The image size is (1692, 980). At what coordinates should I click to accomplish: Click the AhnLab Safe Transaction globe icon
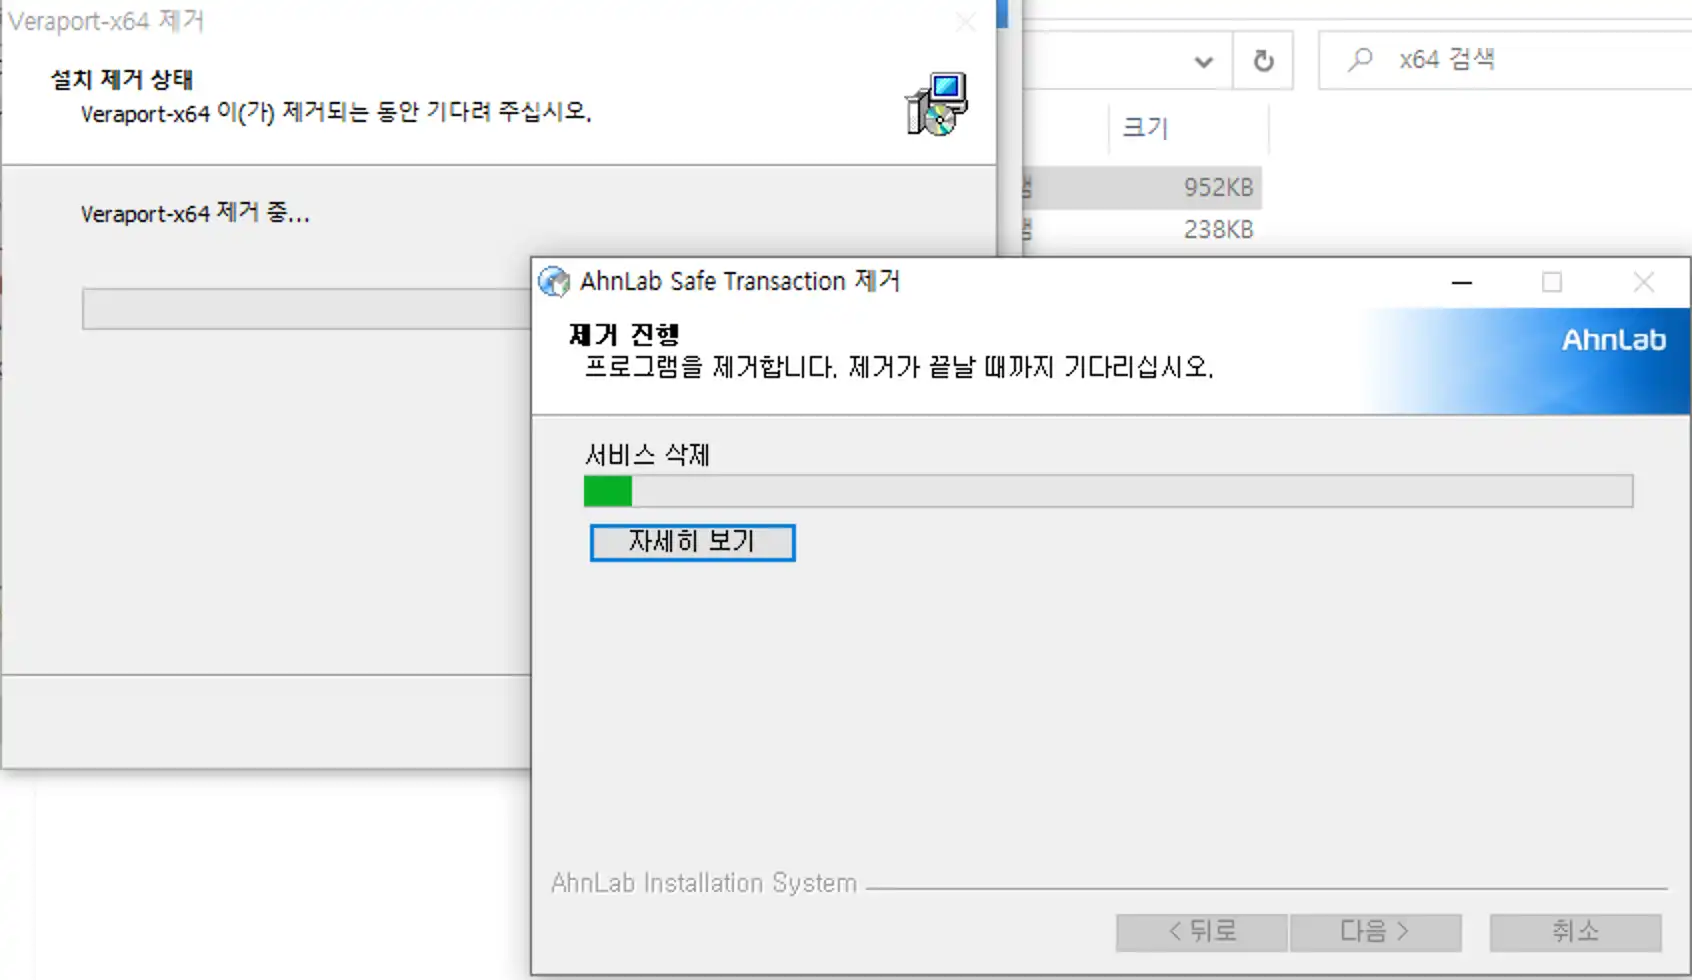point(554,282)
